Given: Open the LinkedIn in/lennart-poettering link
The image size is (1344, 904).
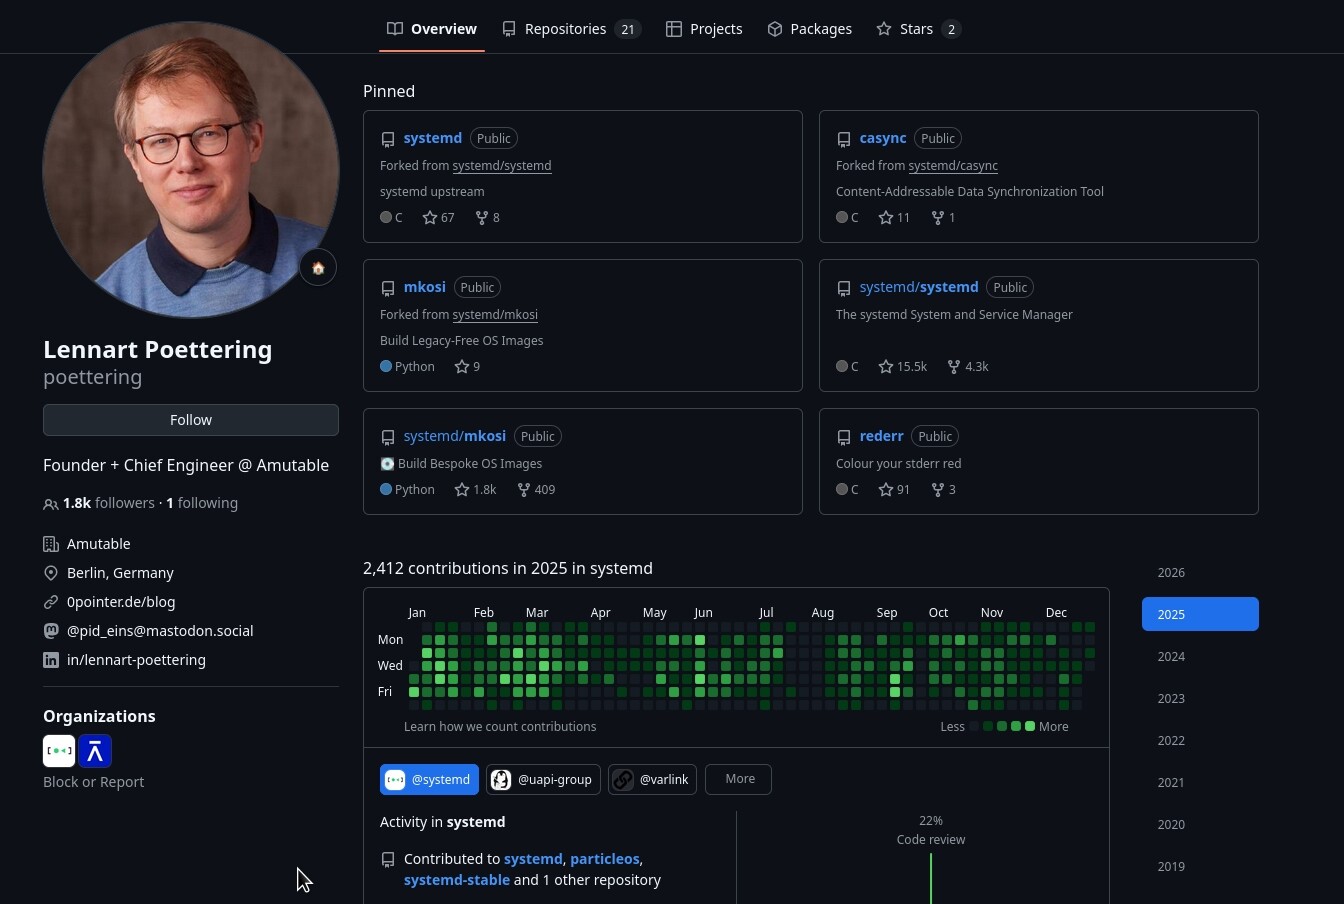Looking at the screenshot, I should click(136, 660).
